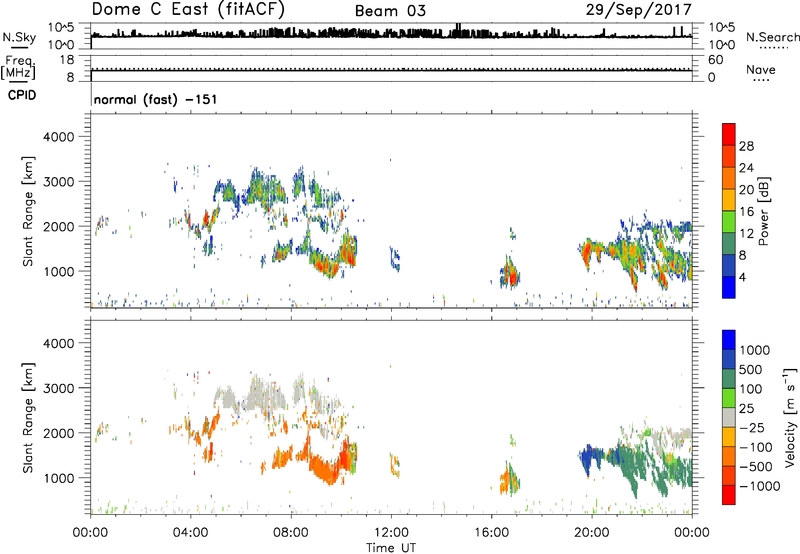Click the blue bottom segment of power colorbar
The height and width of the screenshot is (554, 800).
click(x=729, y=287)
